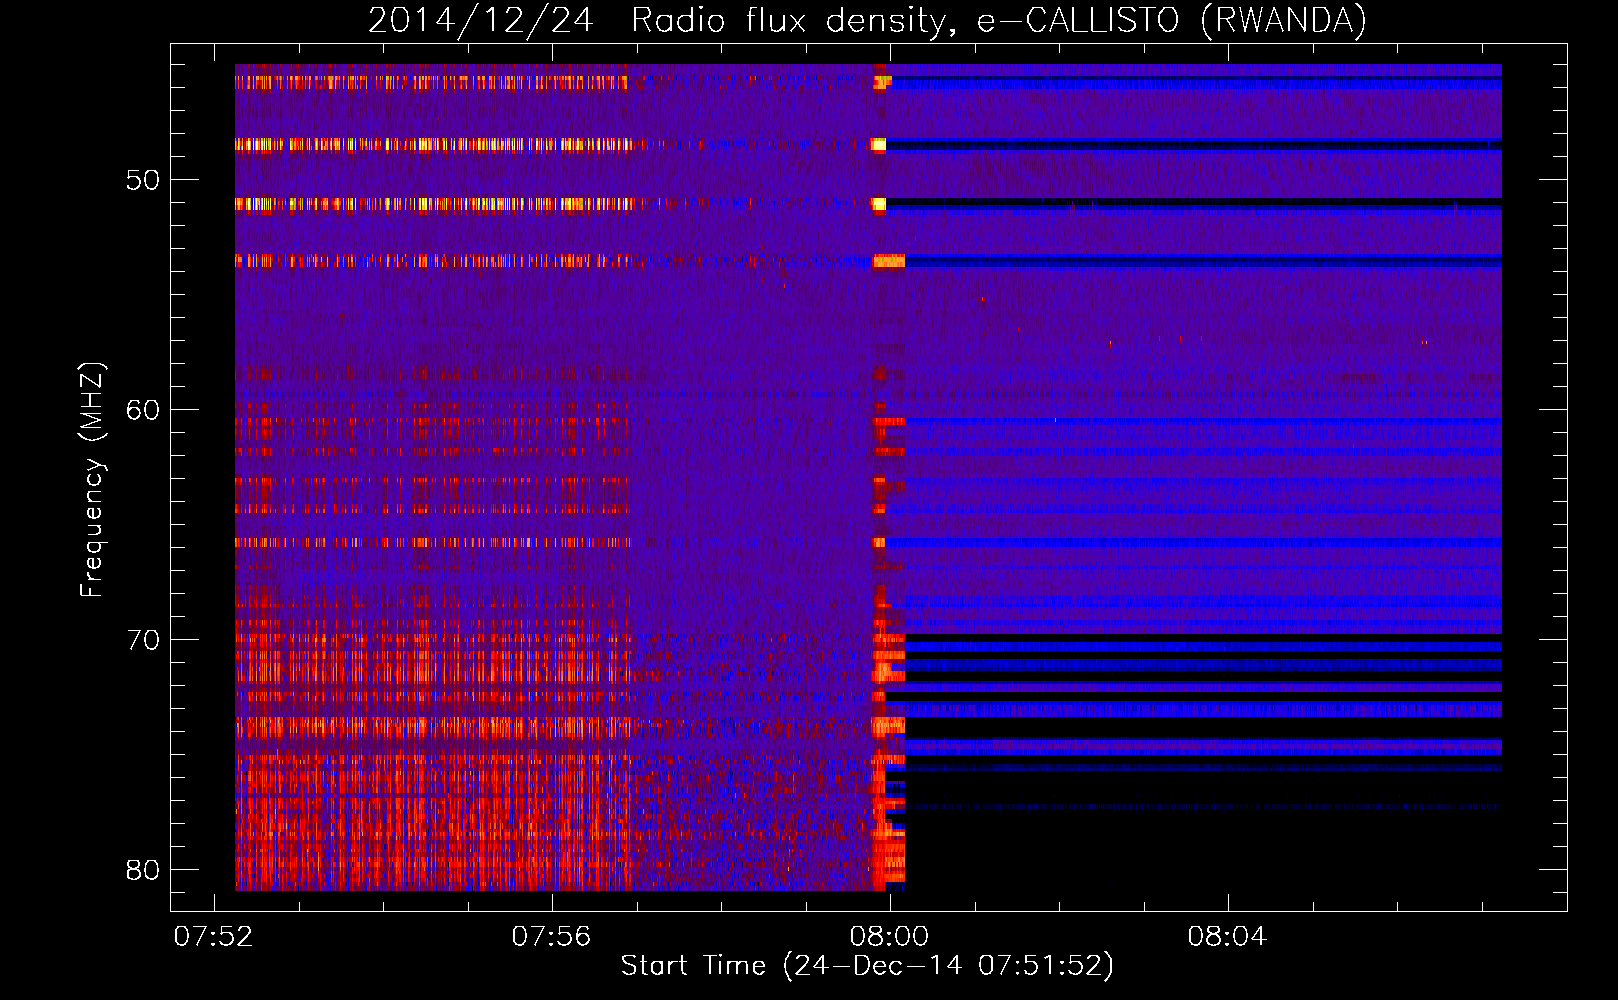Click the '50' frequency tick label
Viewport: 1618px width, 1000px height.
[143, 180]
